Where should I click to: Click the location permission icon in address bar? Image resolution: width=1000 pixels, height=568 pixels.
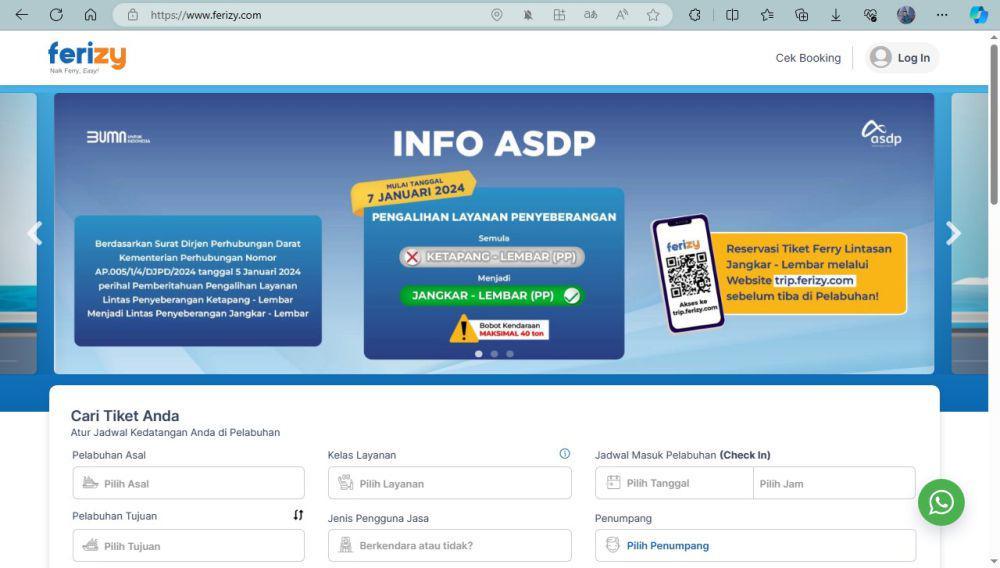tap(497, 15)
